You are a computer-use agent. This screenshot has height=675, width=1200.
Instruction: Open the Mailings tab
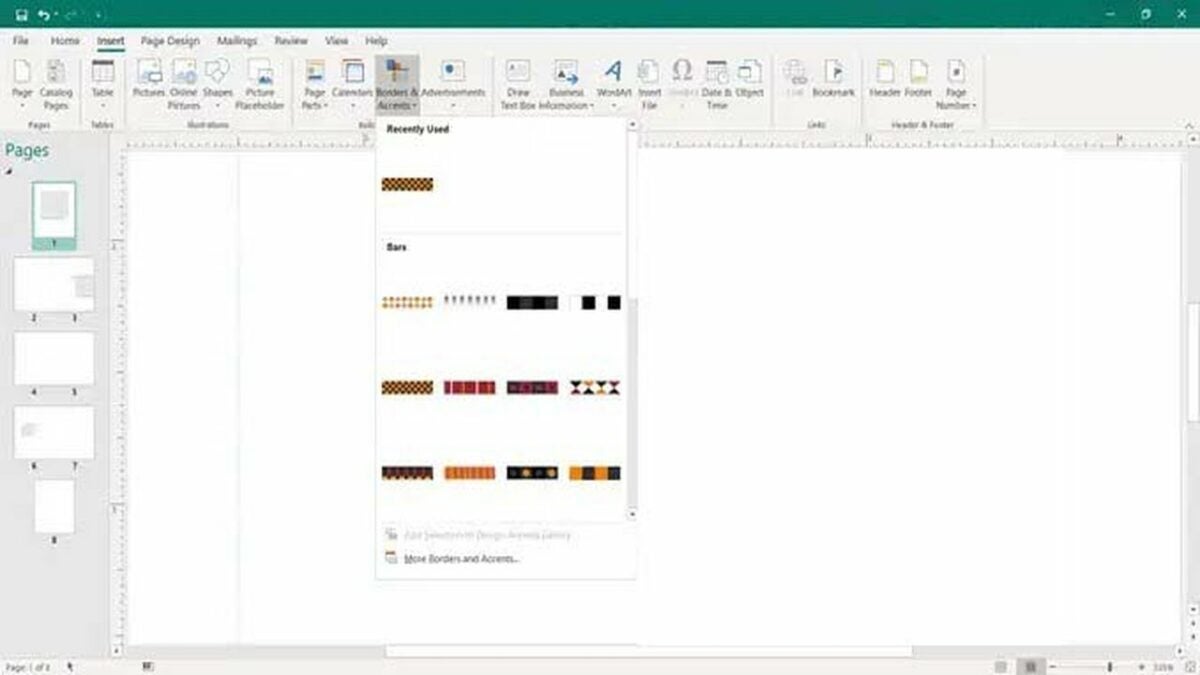pos(237,41)
